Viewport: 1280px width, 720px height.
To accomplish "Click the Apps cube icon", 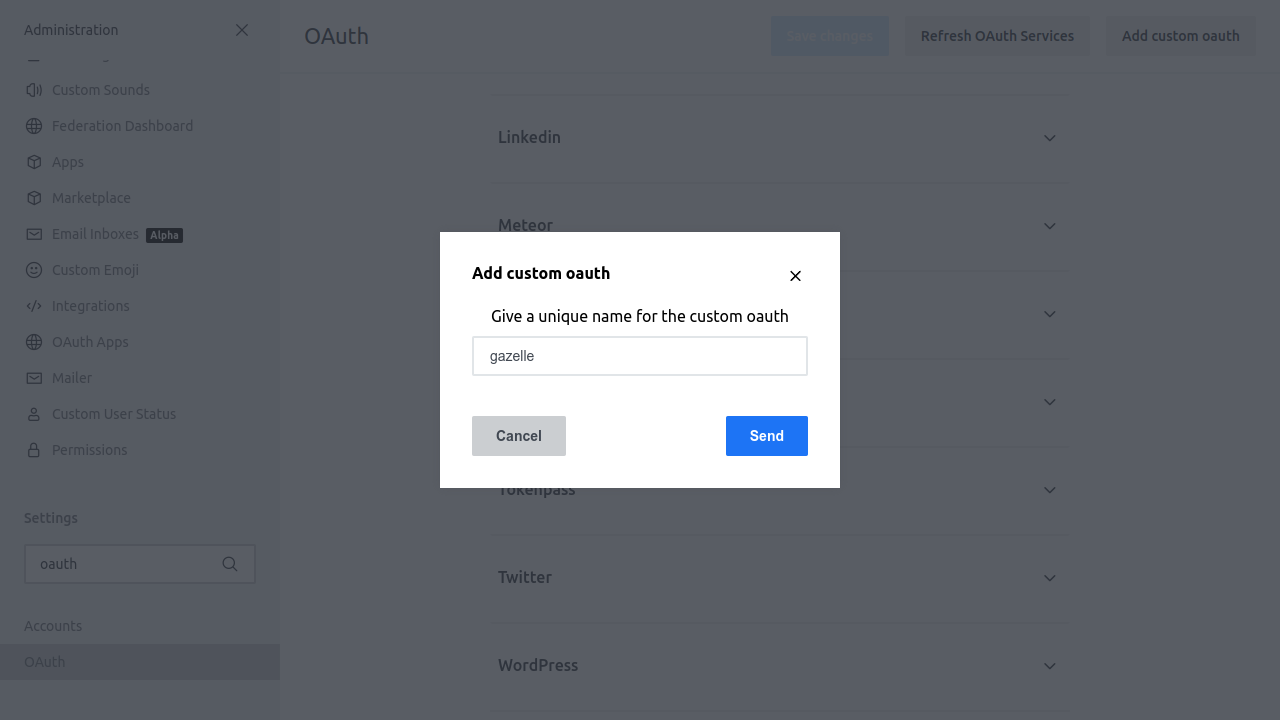I will [x=34, y=162].
